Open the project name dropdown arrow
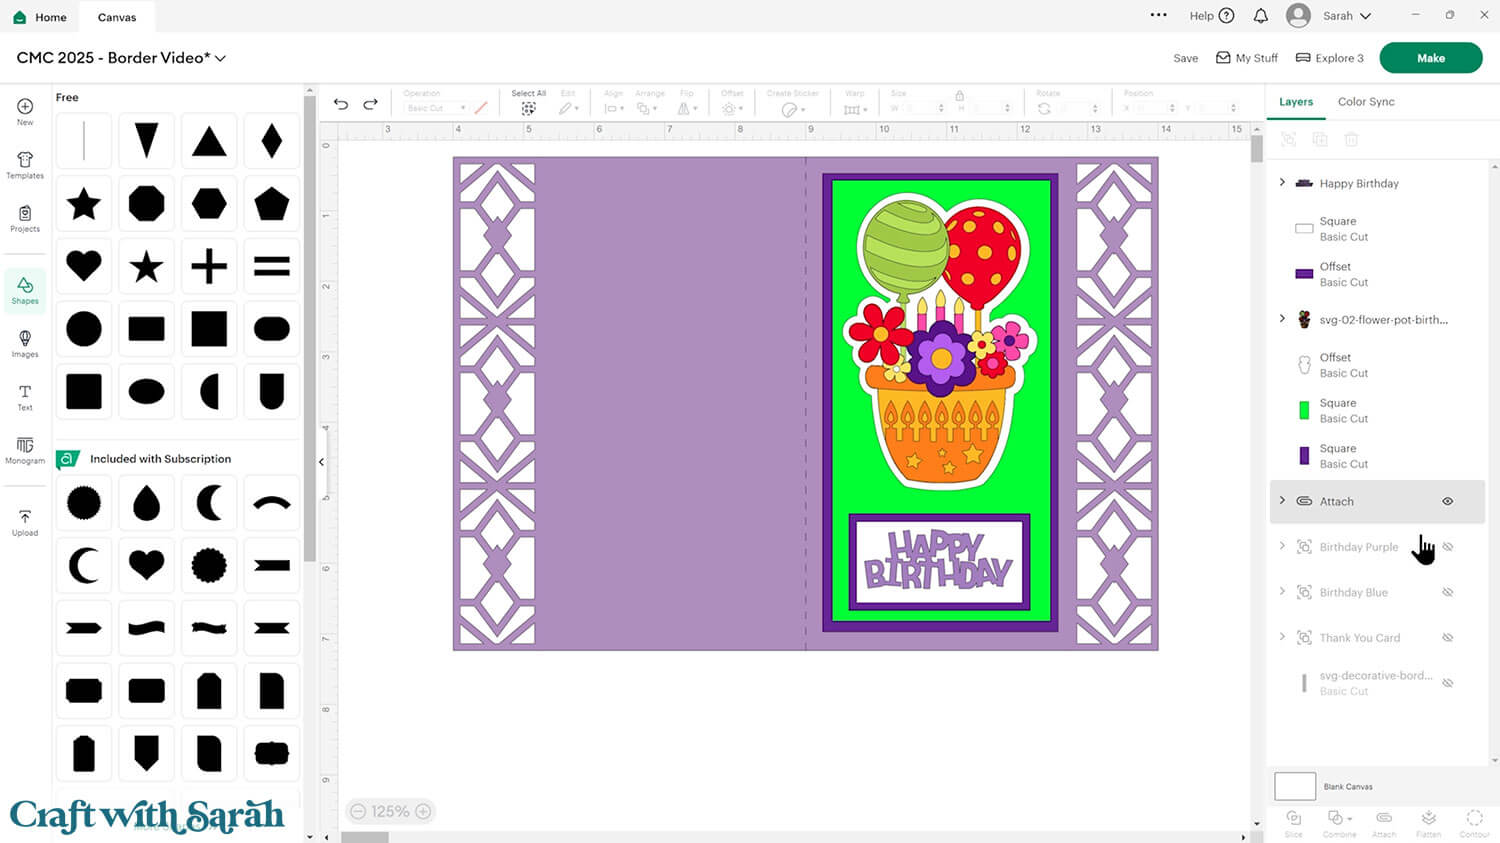The width and height of the screenshot is (1500, 843). coord(221,58)
